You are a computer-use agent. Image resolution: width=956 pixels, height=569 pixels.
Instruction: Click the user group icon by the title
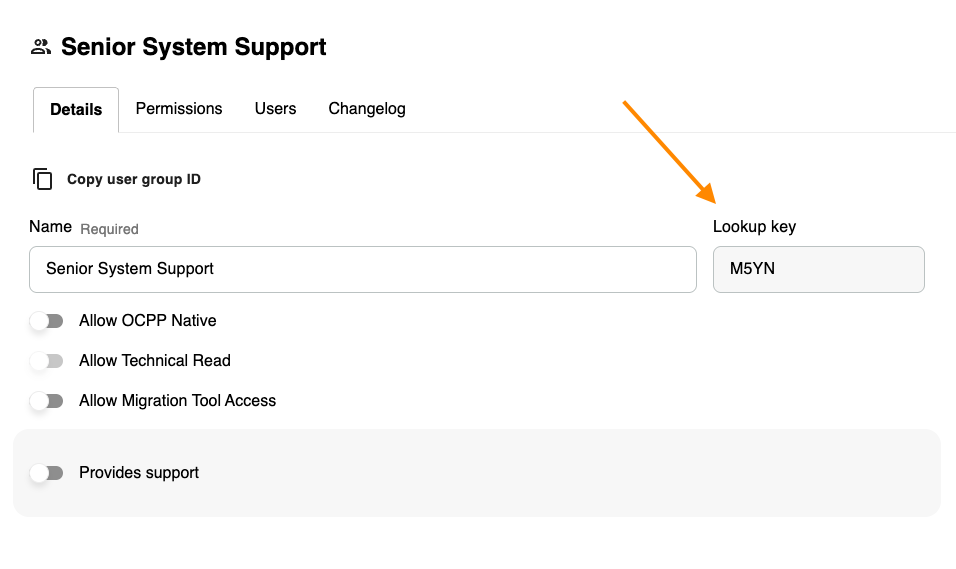tap(41, 46)
